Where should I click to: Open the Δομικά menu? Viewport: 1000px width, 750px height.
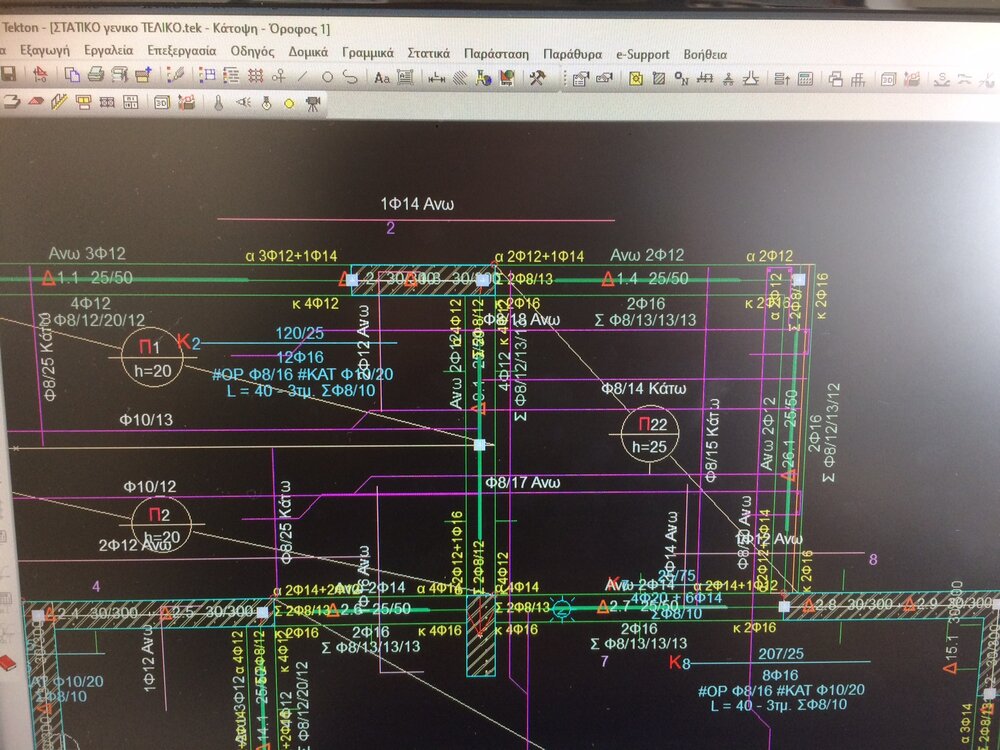pos(309,53)
